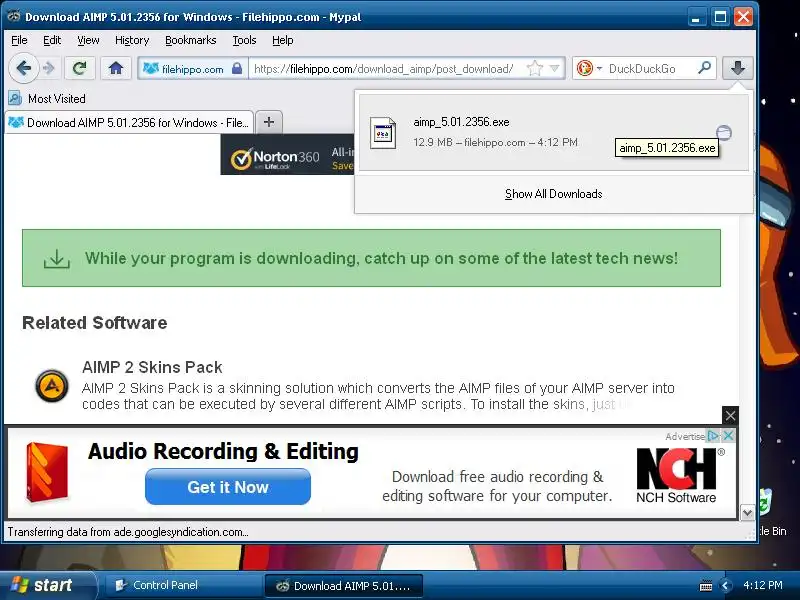Select the Download AIMP 5.01.2356 tab
The width and height of the screenshot is (800, 600).
129,122
